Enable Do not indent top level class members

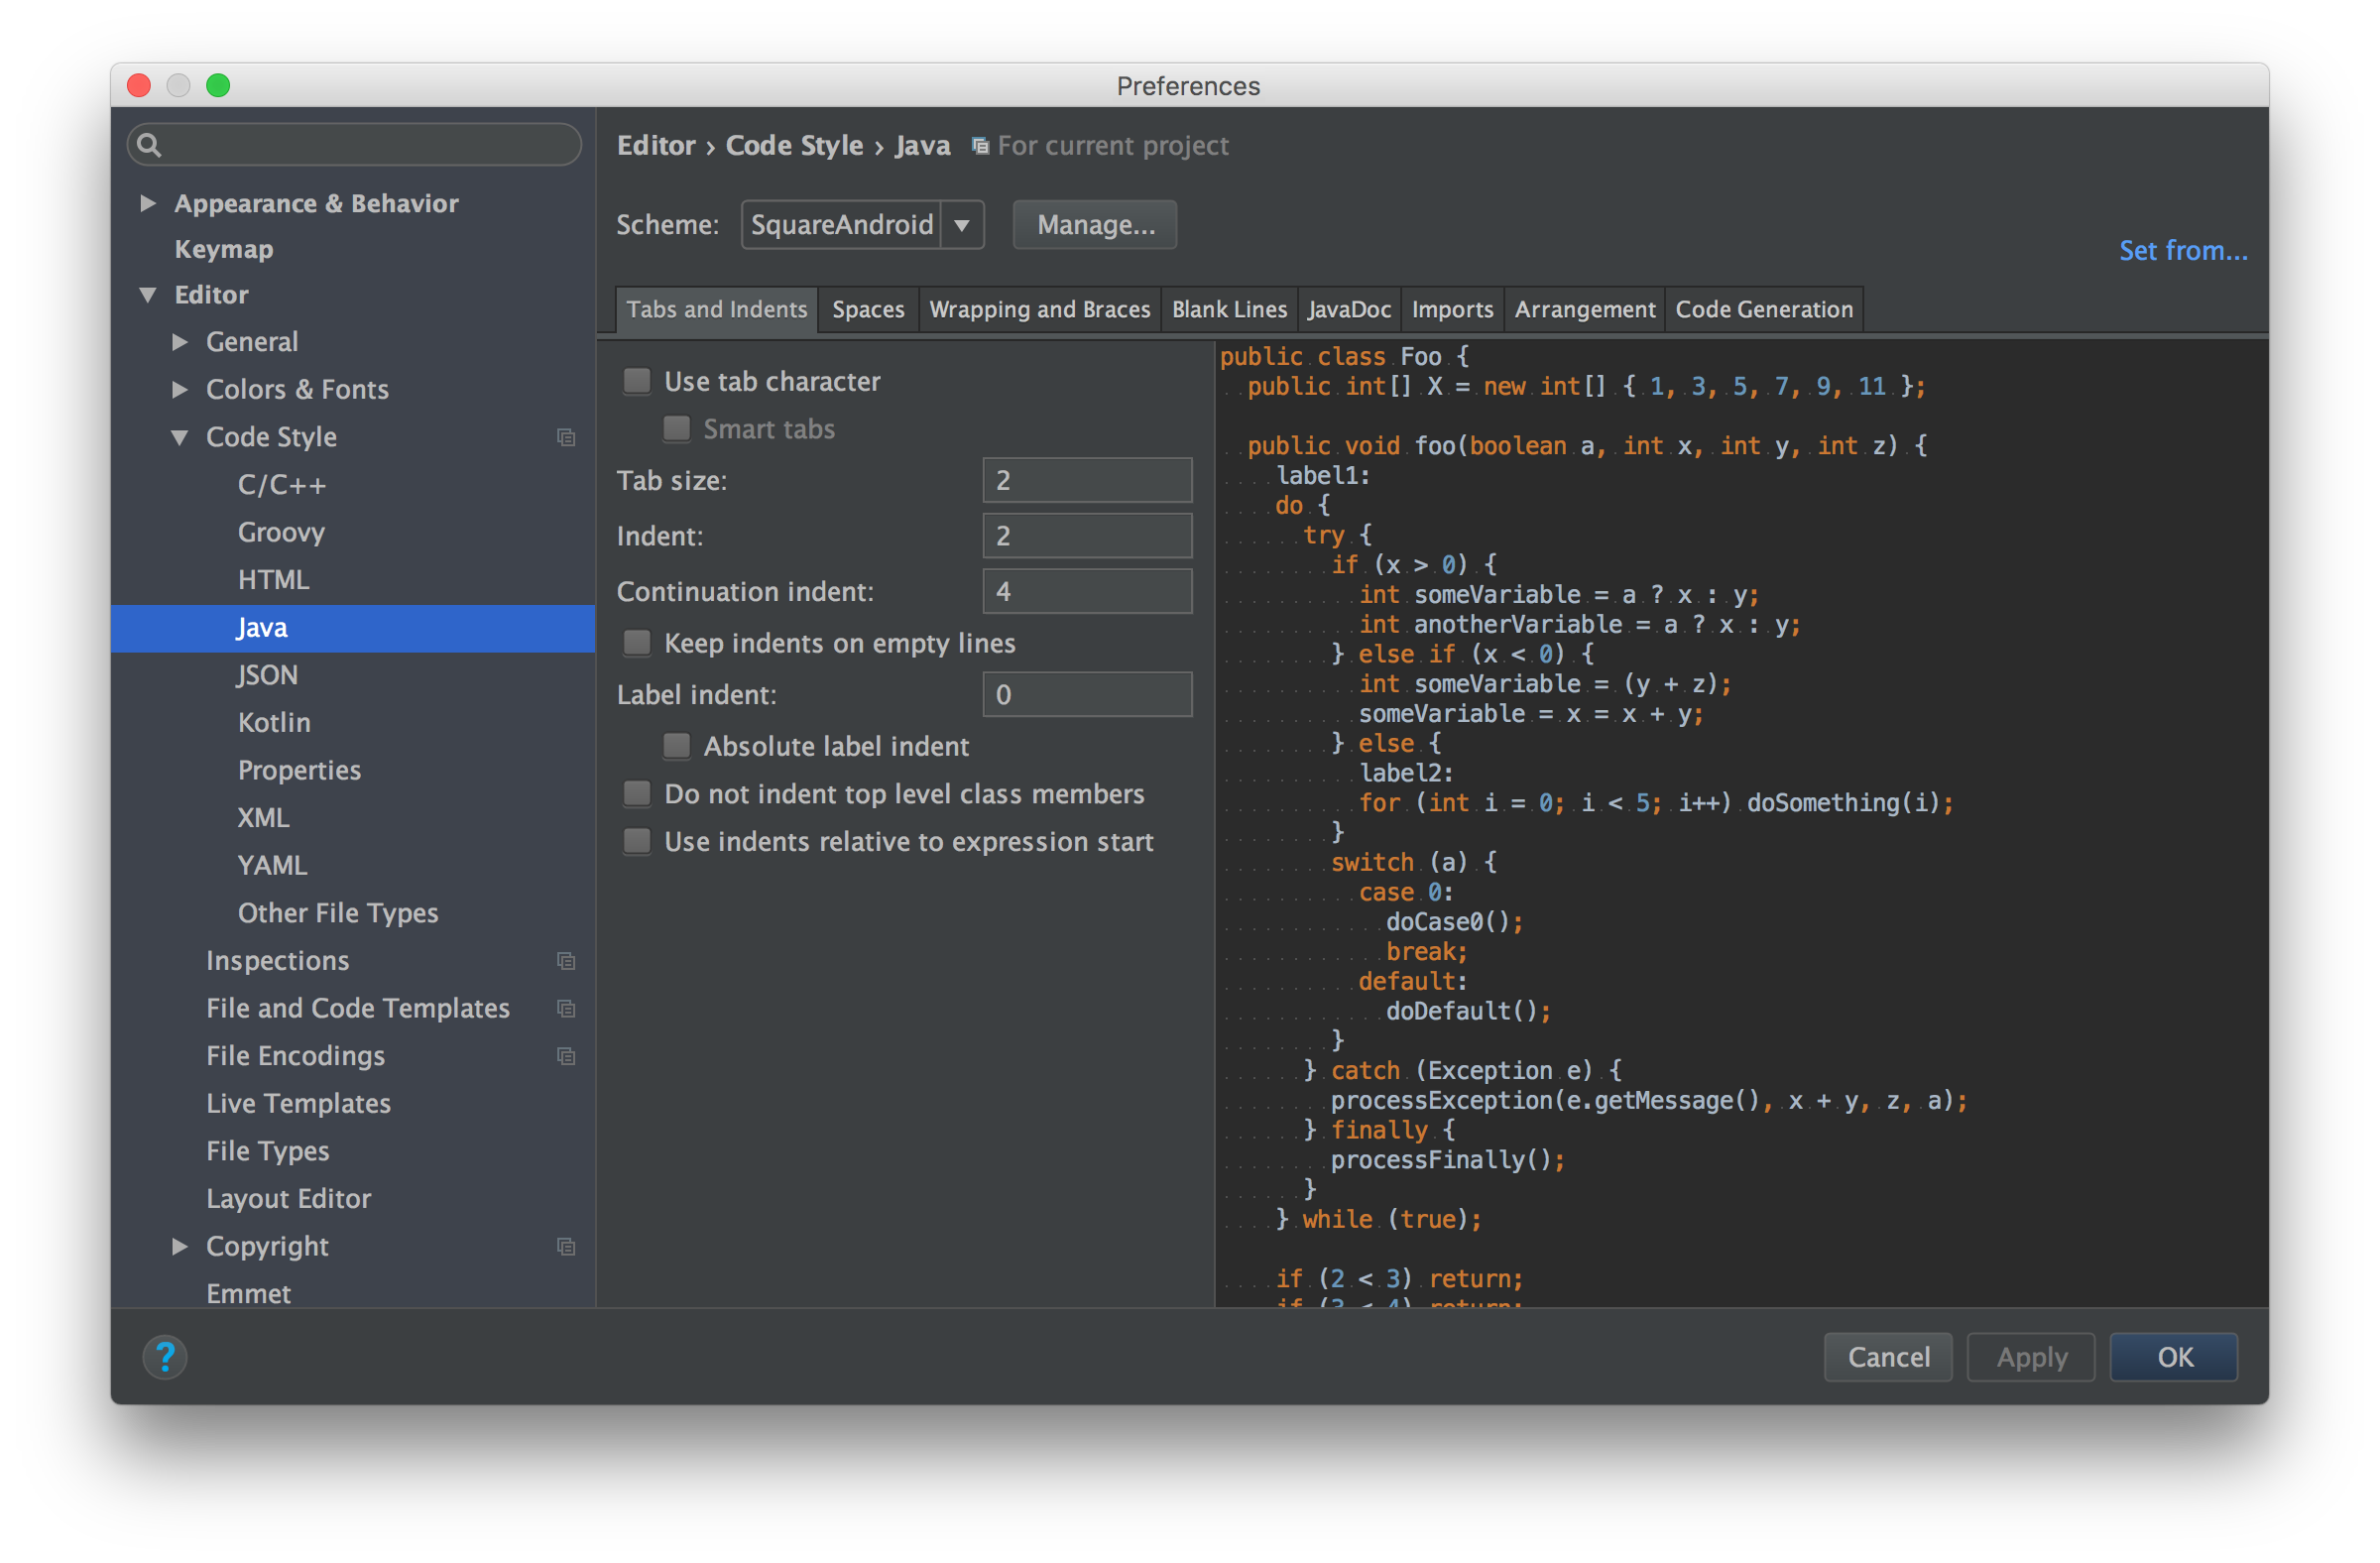coord(637,794)
